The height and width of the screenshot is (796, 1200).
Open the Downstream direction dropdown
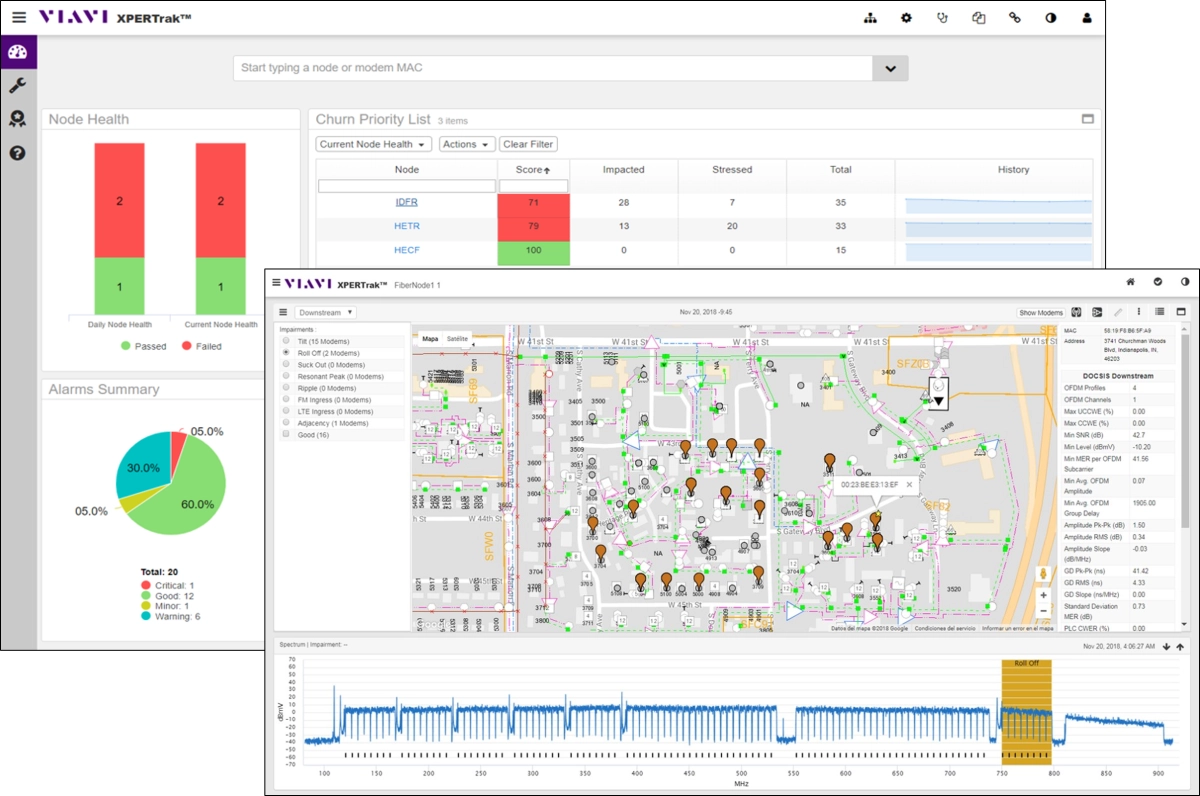click(325, 313)
